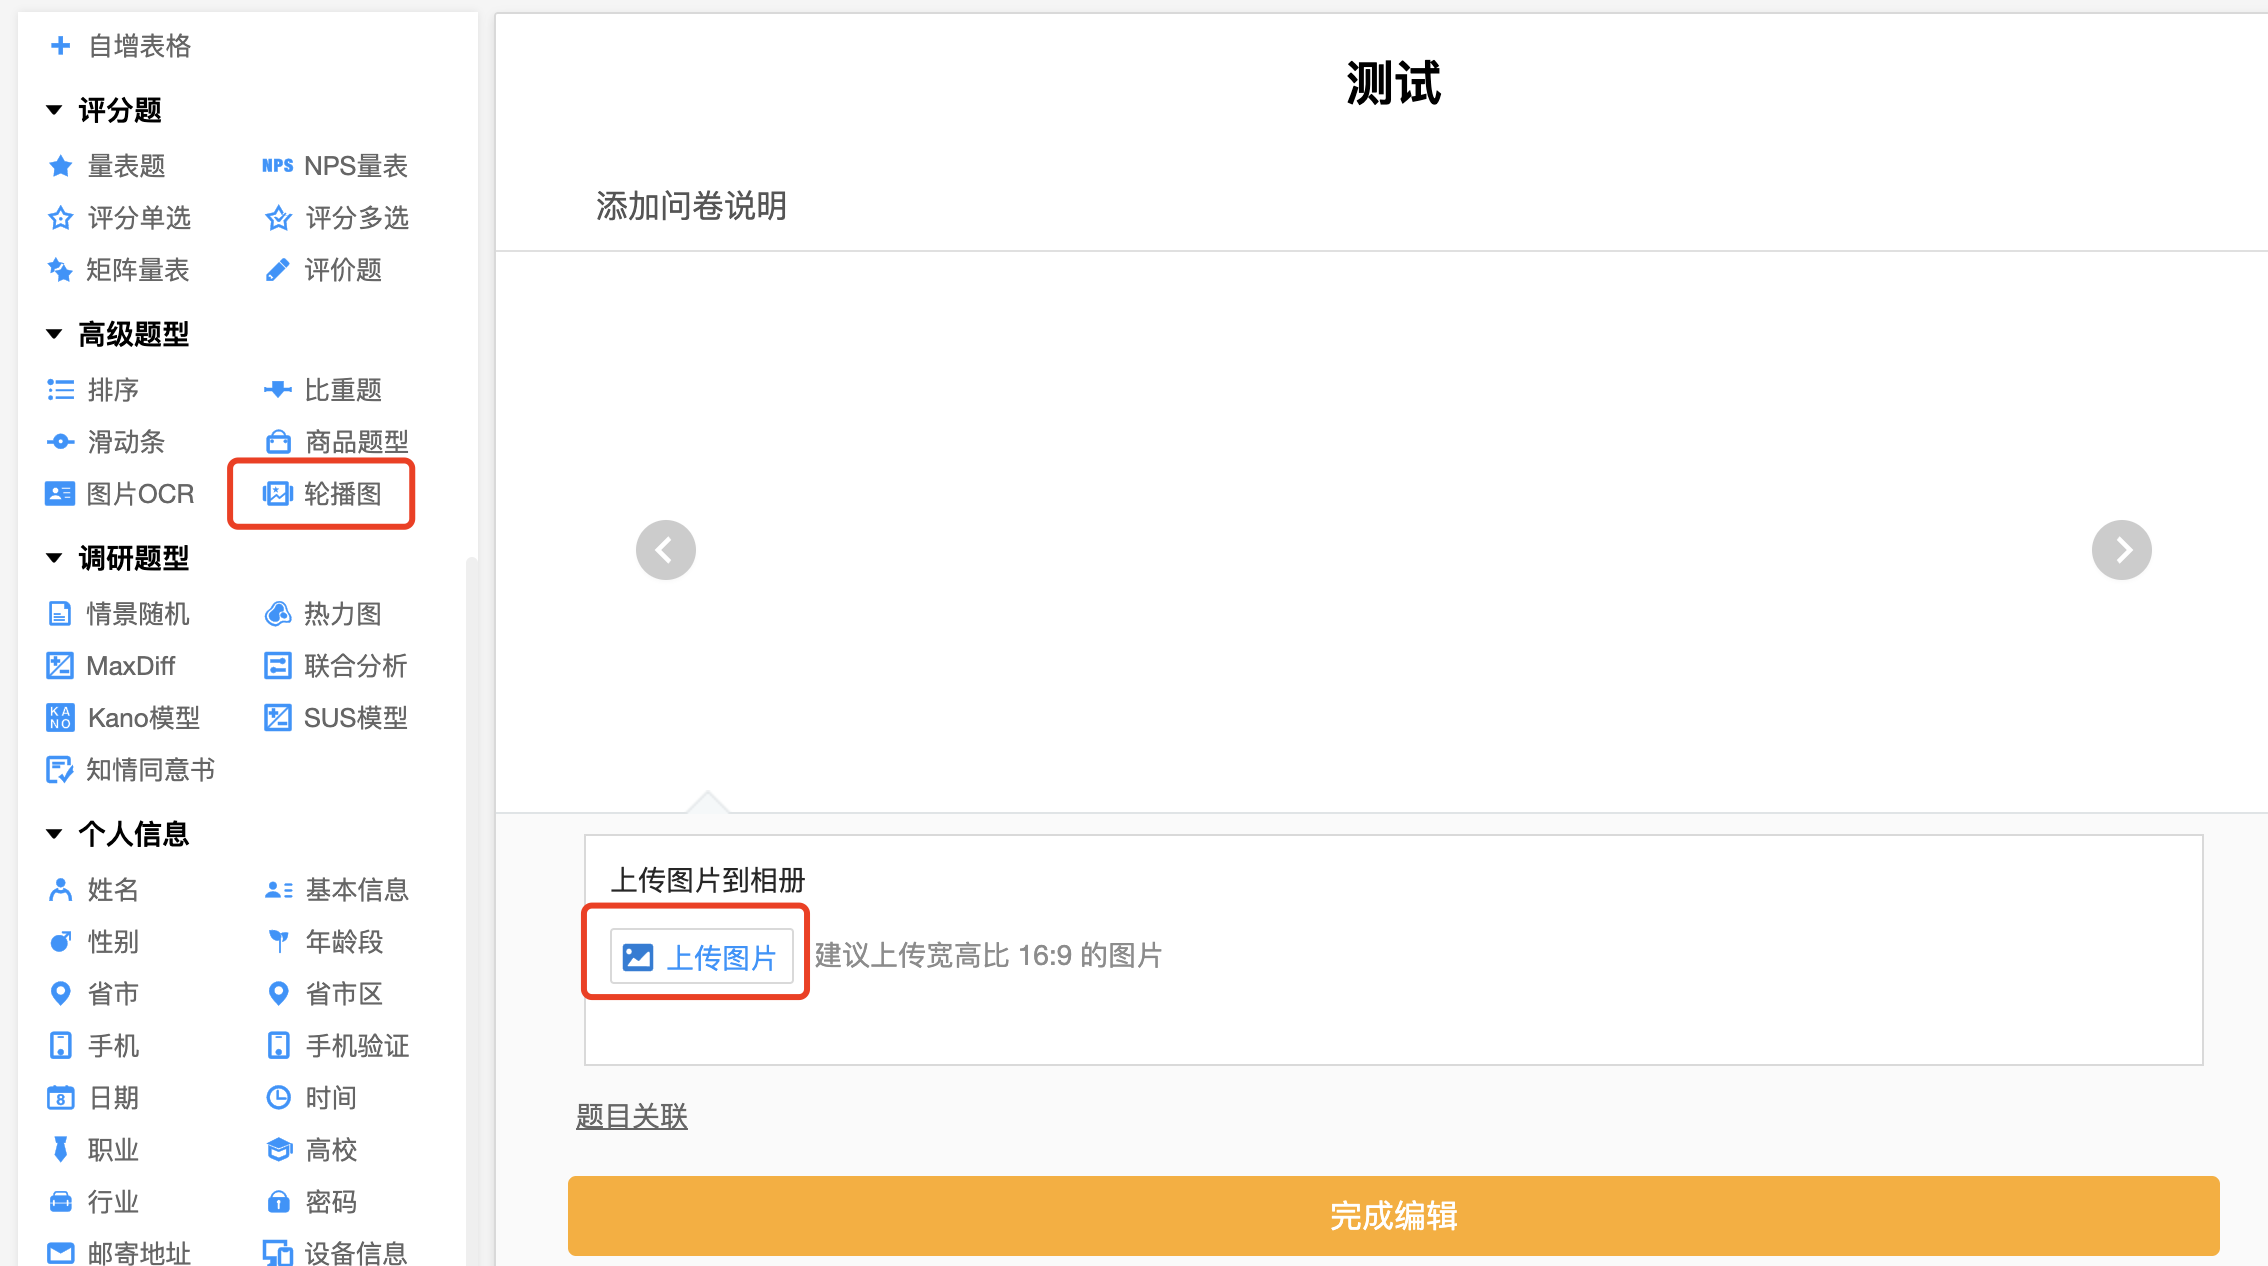Image resolution: width=2268 pixels, height=1266 pixels.
Task: Collapse the 高级题型 section
Action: coord(118,334)
